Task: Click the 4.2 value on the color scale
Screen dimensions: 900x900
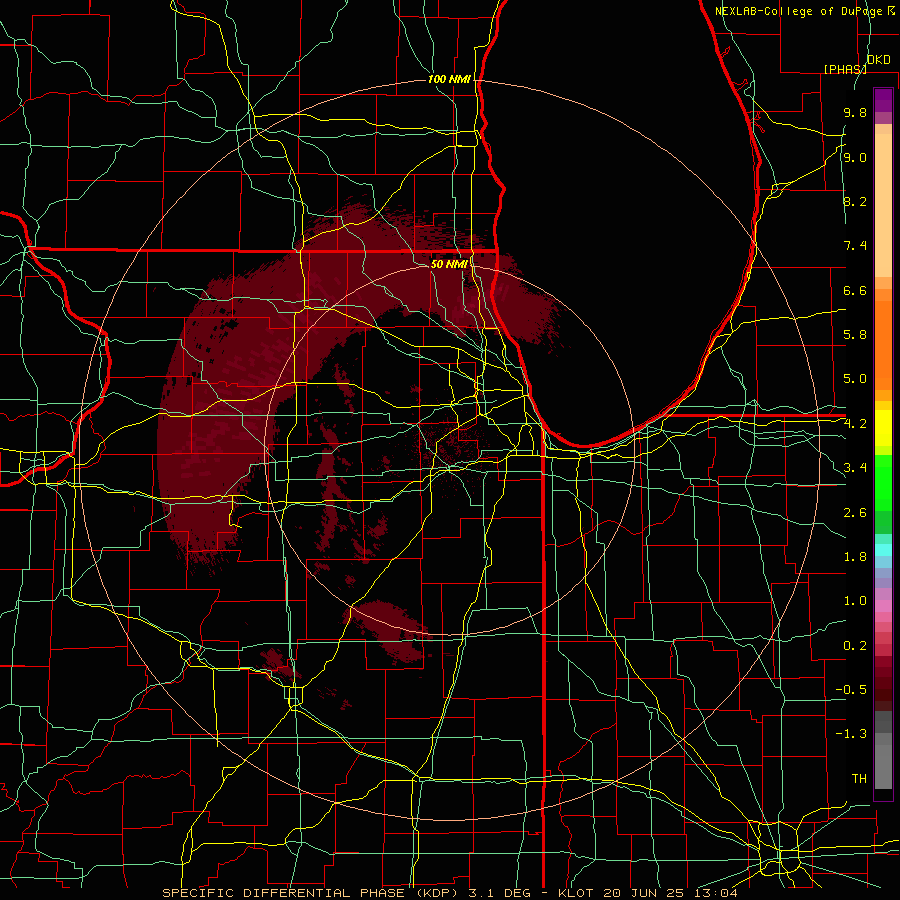Action: point(855,424)
